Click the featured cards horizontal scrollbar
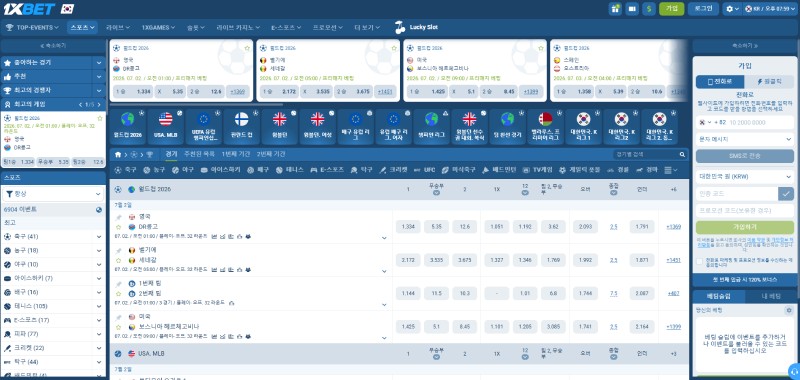The width and height of the screenshot is (800, 380). (x=196, y=105)
